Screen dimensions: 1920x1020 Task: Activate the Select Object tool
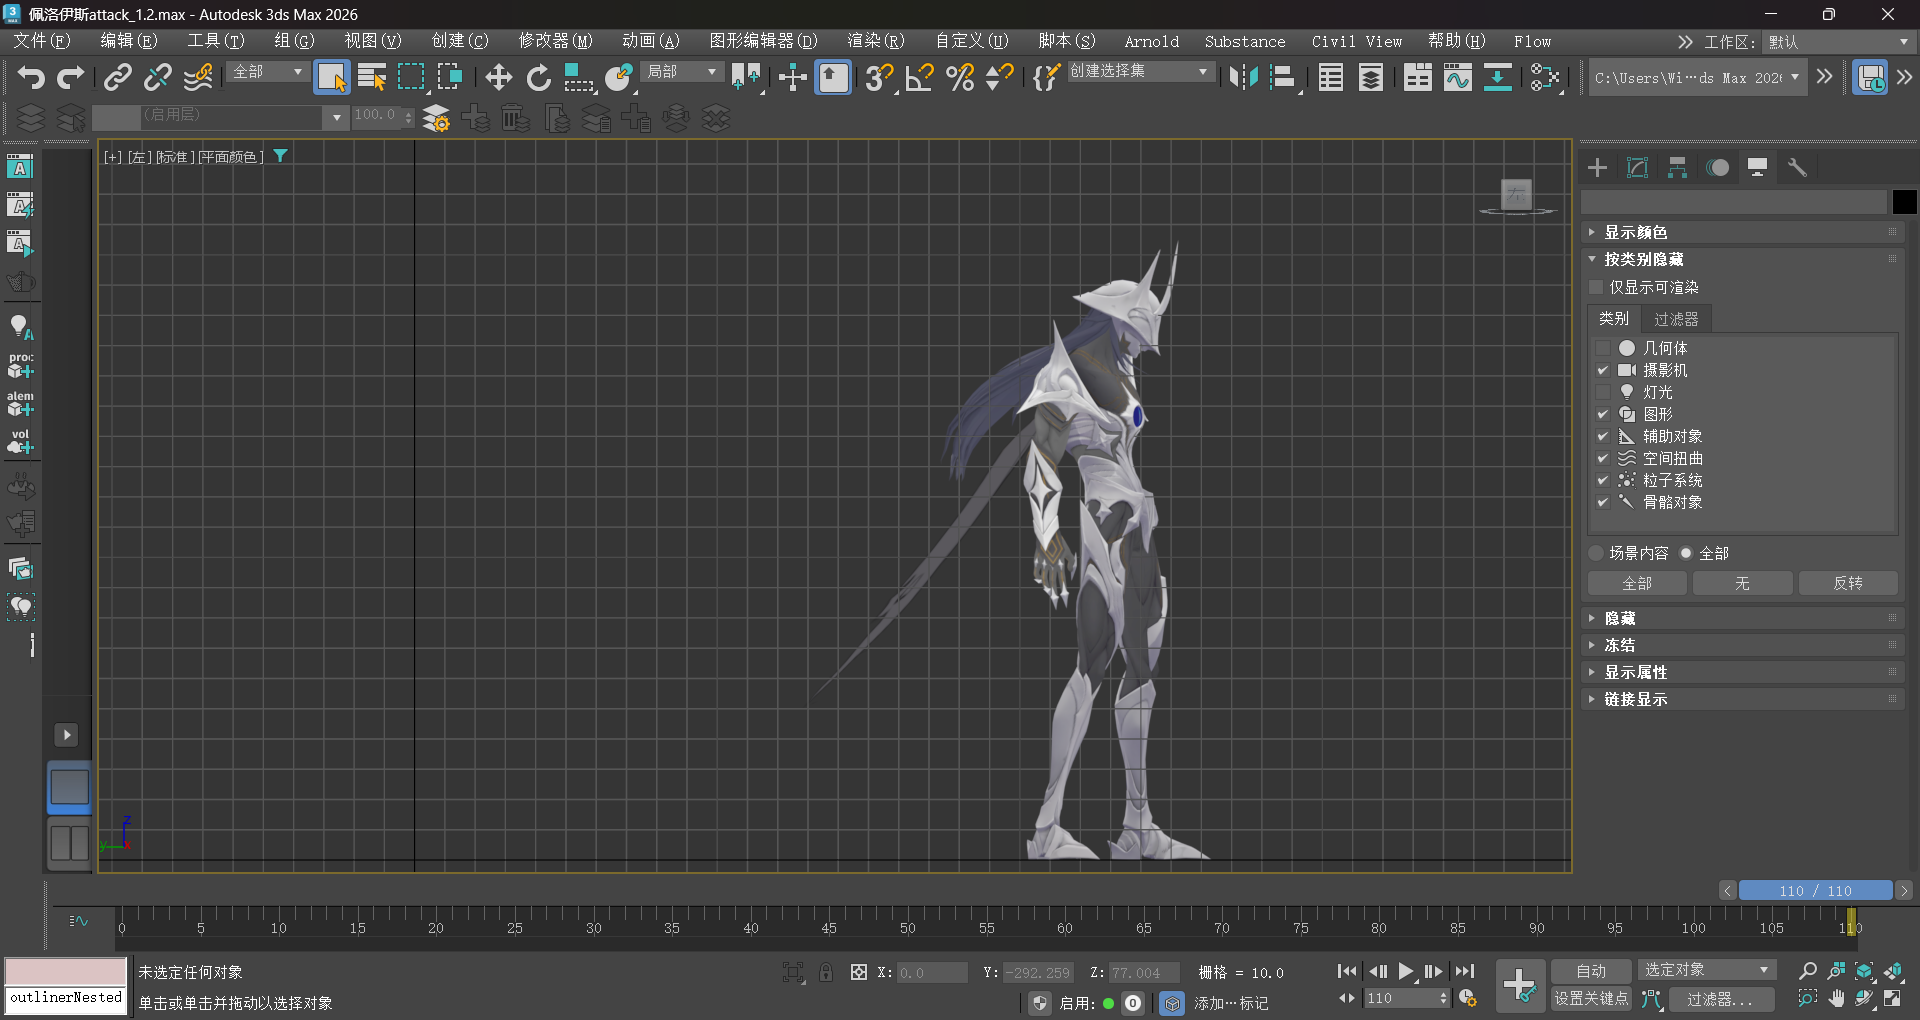pos(331,77)
